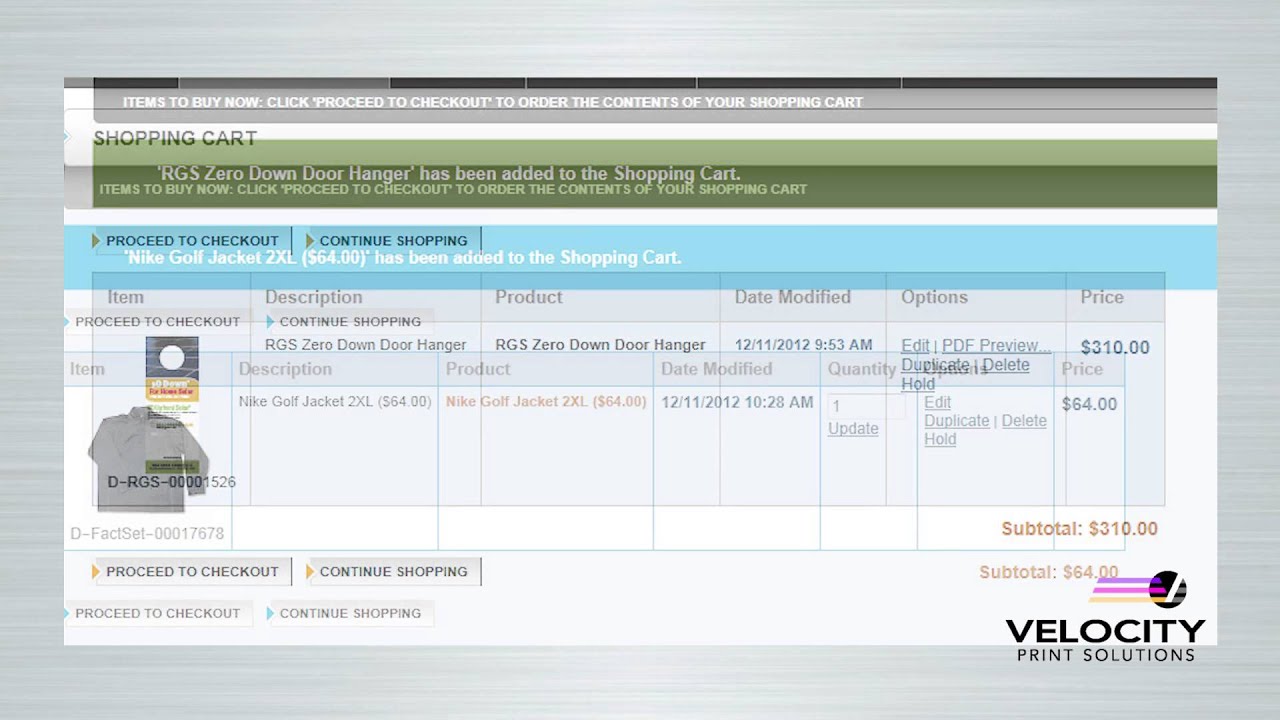Click the SHOPPING CART heading

click(175, 138)
